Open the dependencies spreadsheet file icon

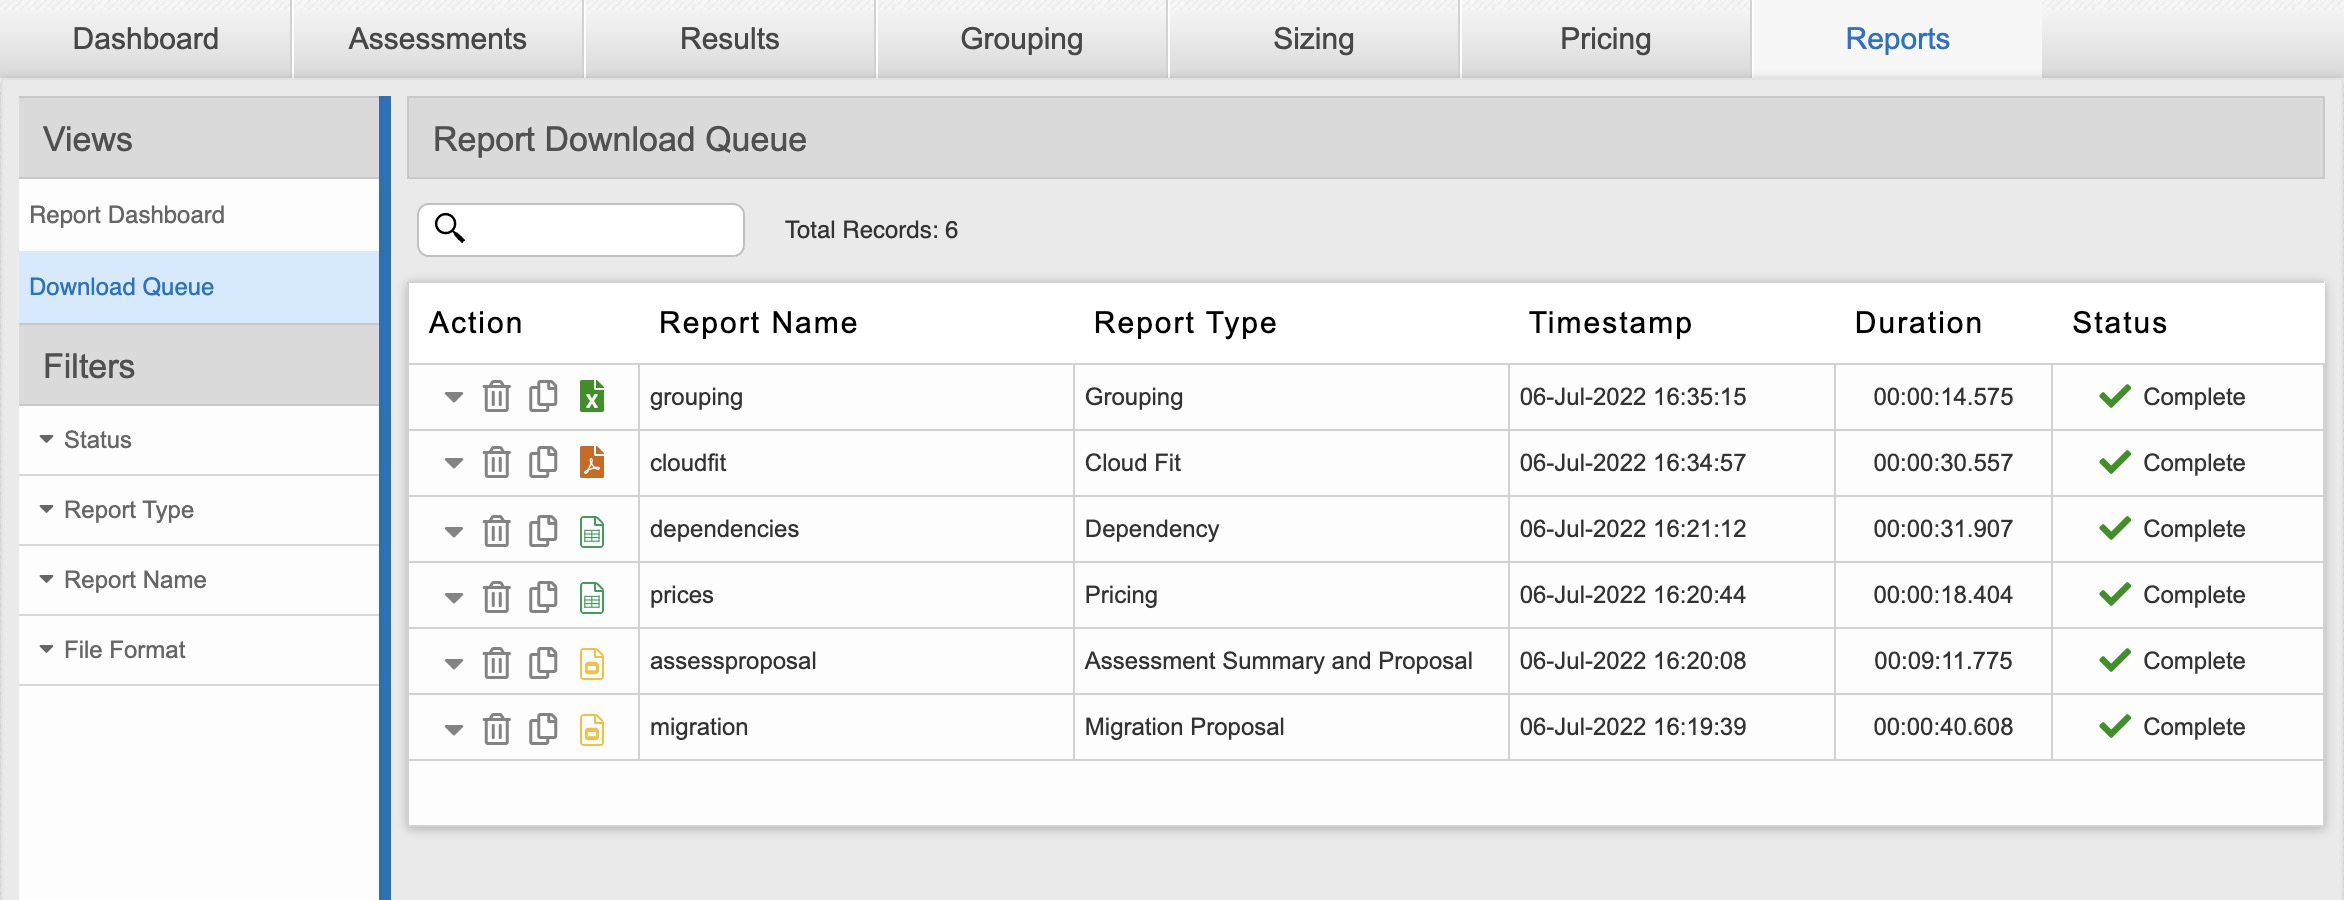592,530
